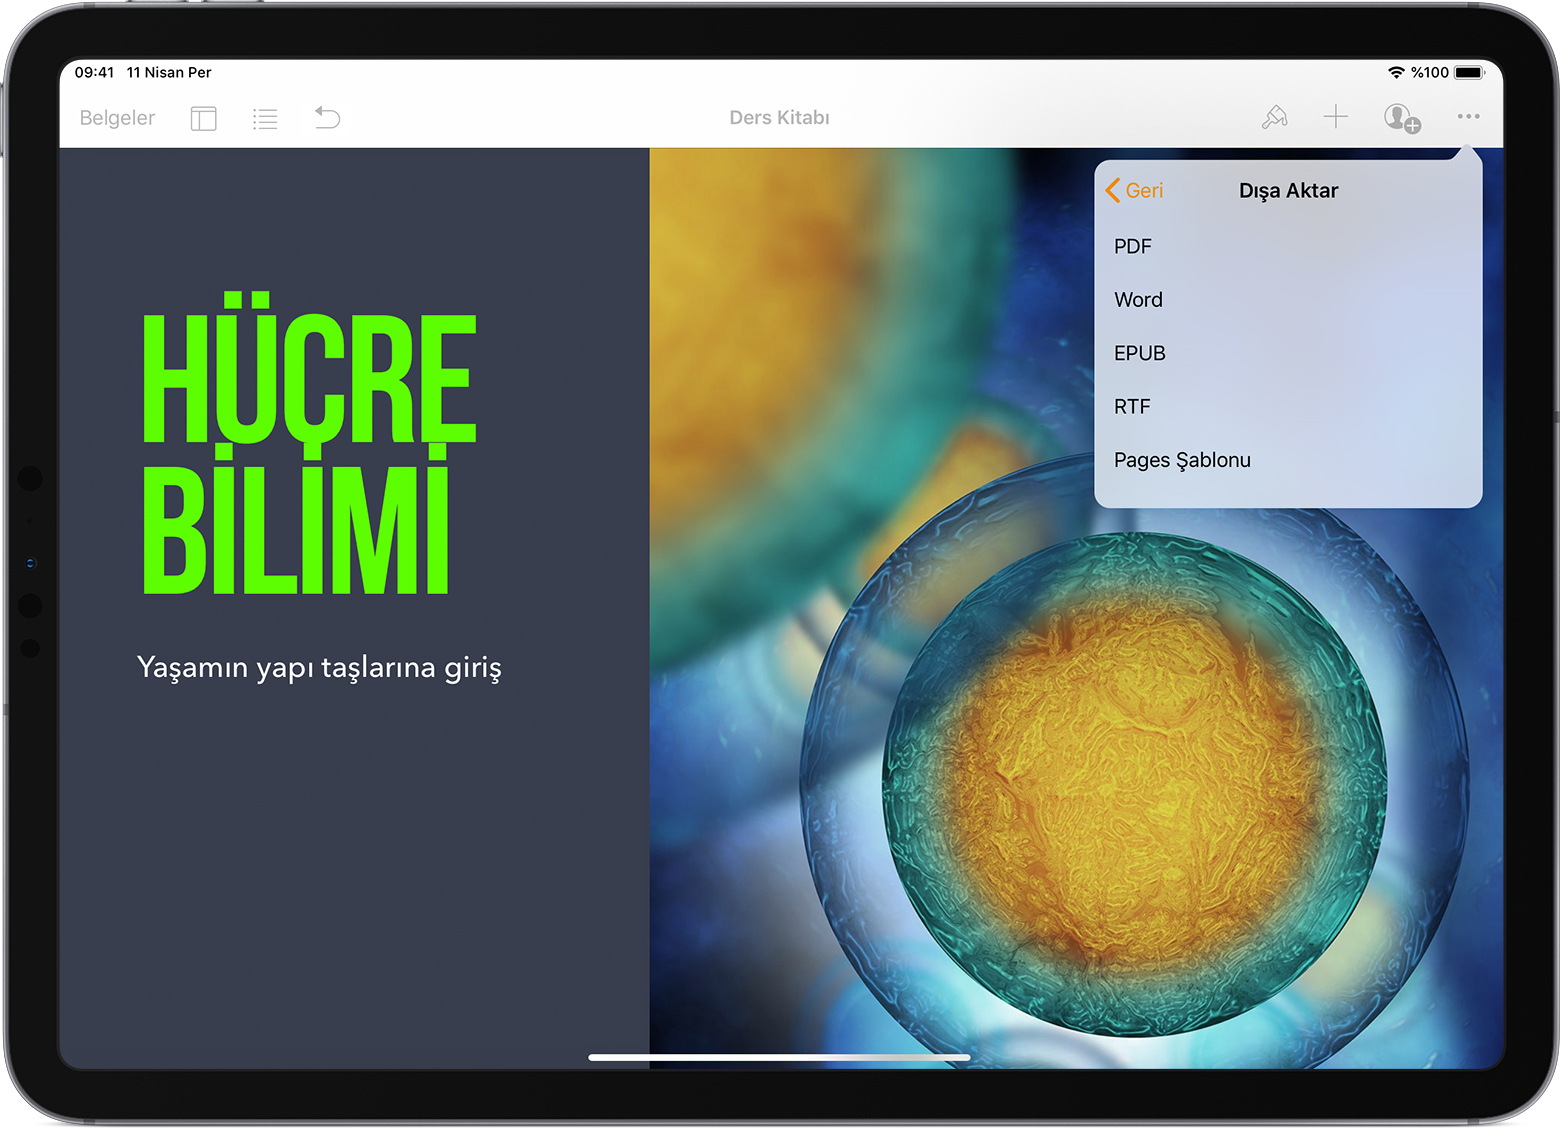This screenshot has width=1560, height=1130.
Task: Open the Collaborate add-people icon
Action: coord(1401,118)
